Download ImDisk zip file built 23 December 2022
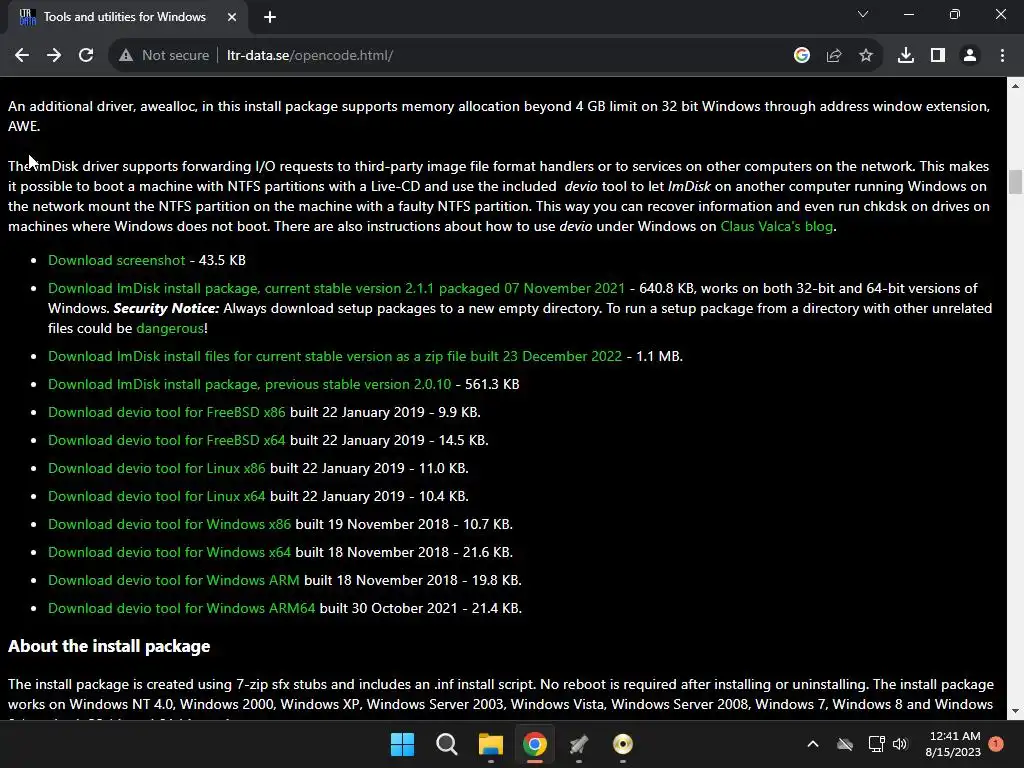1024x768 pixels. click(335, 357)
